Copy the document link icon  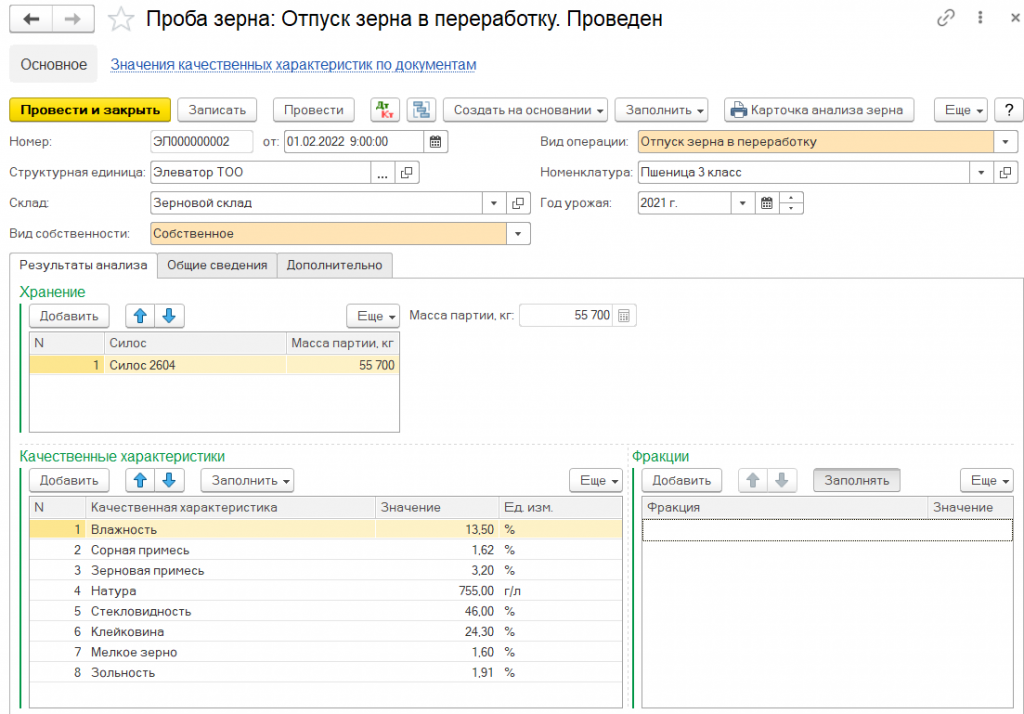pos(945,19)
